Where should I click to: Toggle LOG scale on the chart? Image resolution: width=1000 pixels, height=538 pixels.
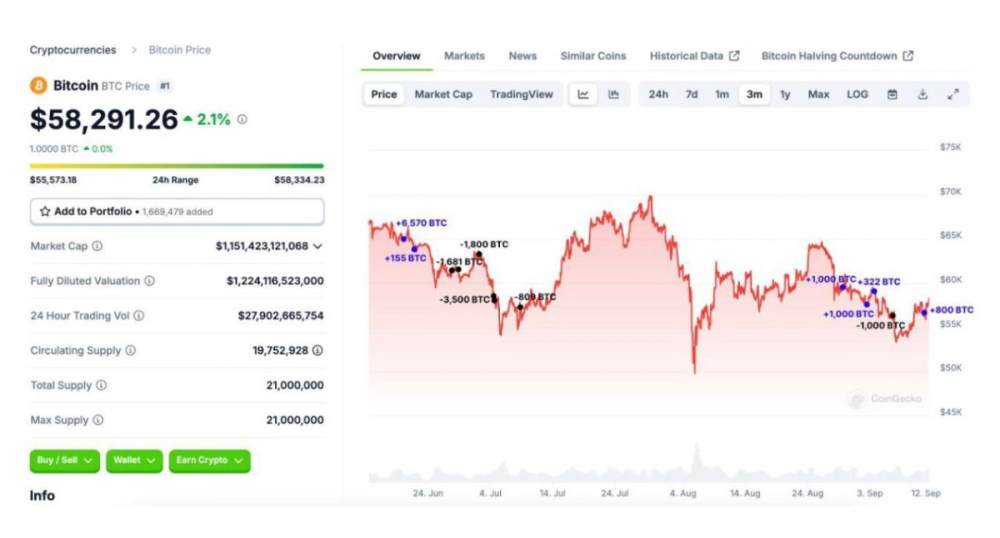pyautogui.click(x=857, y=95)
